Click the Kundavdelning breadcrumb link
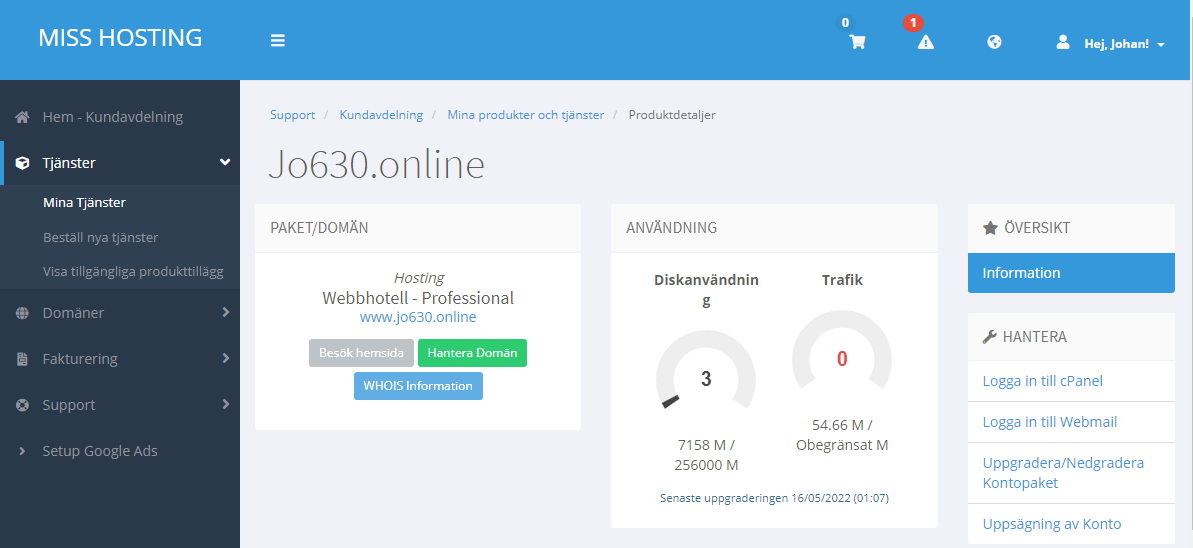The height and width of the screenshot is (548, 1193). [381, 115]
